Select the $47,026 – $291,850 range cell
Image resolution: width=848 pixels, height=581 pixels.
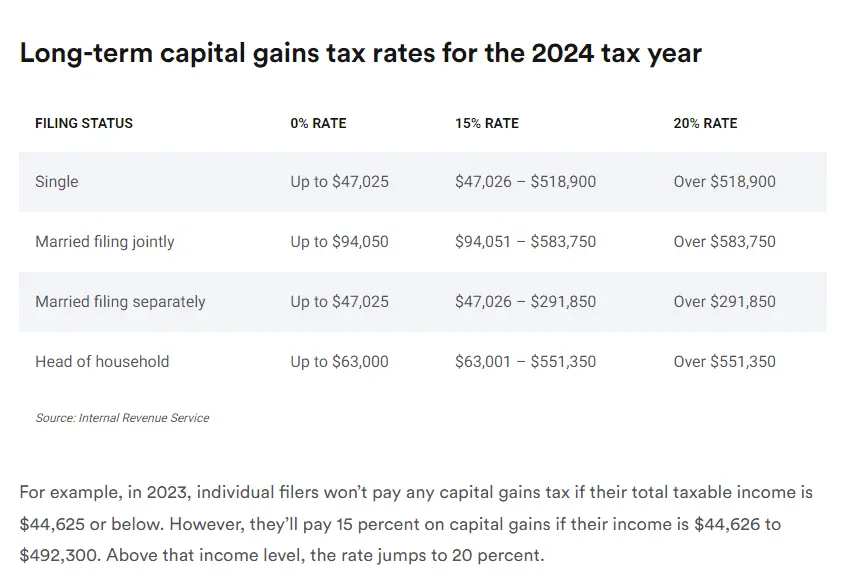(525, 302)
